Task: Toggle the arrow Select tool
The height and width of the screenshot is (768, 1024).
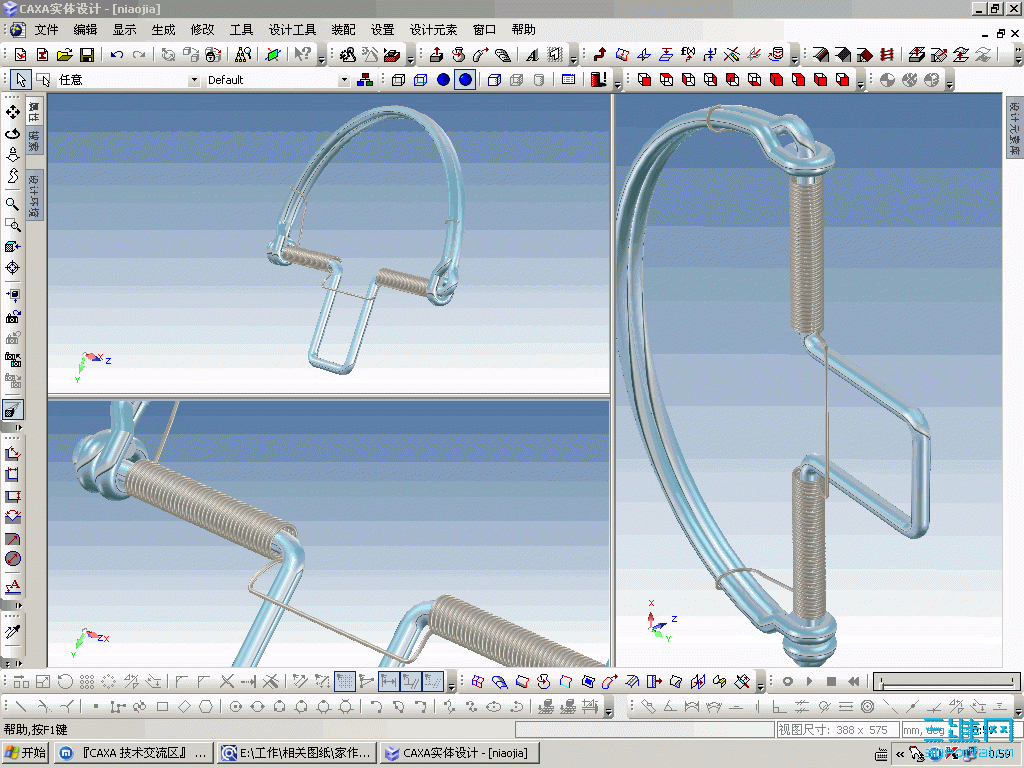Action: coord(21,80)
